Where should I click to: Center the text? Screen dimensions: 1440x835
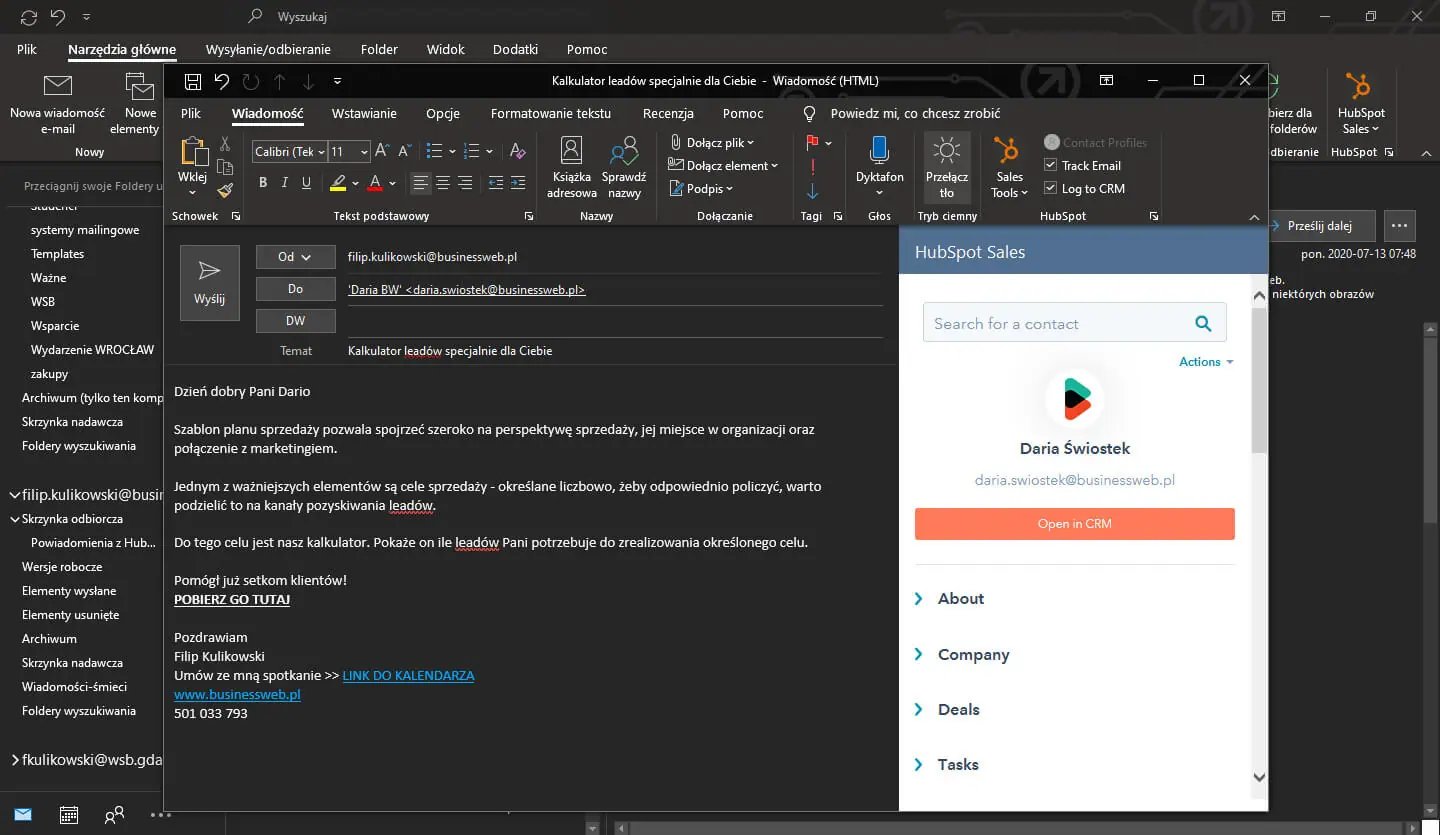[x=442, y=183]
